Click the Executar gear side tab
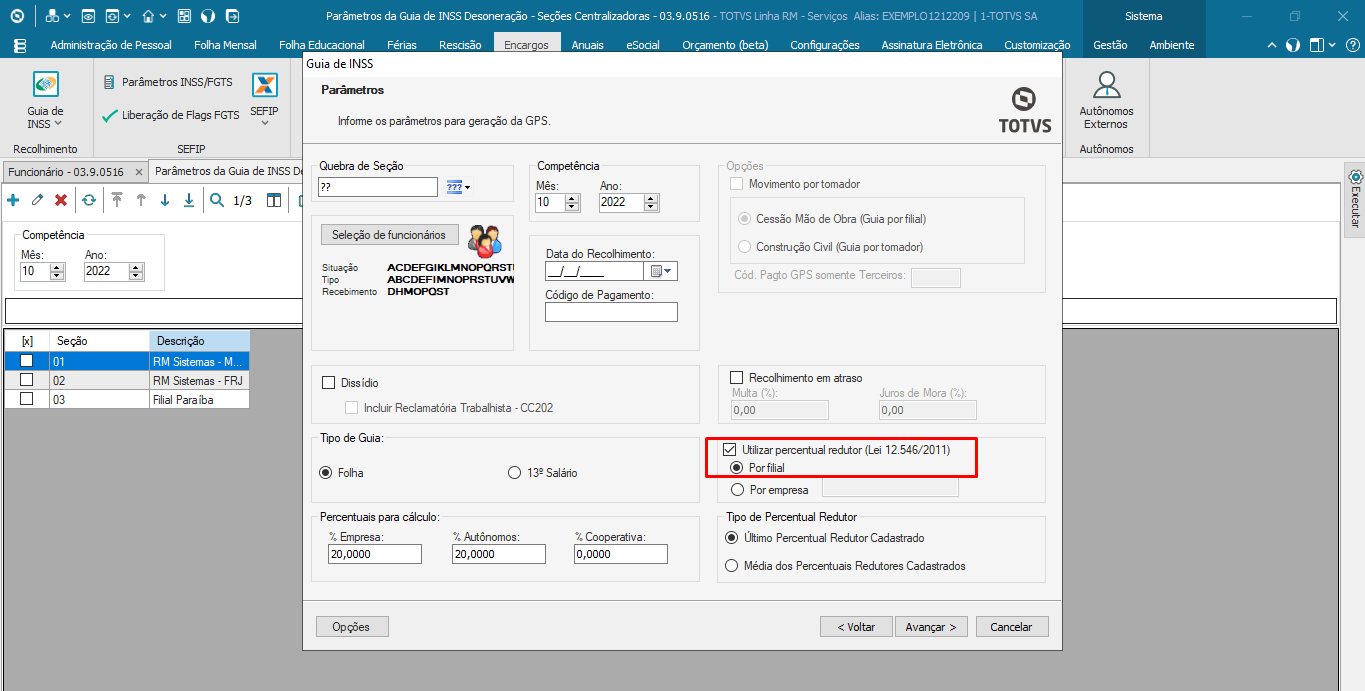 [1355, 198]
